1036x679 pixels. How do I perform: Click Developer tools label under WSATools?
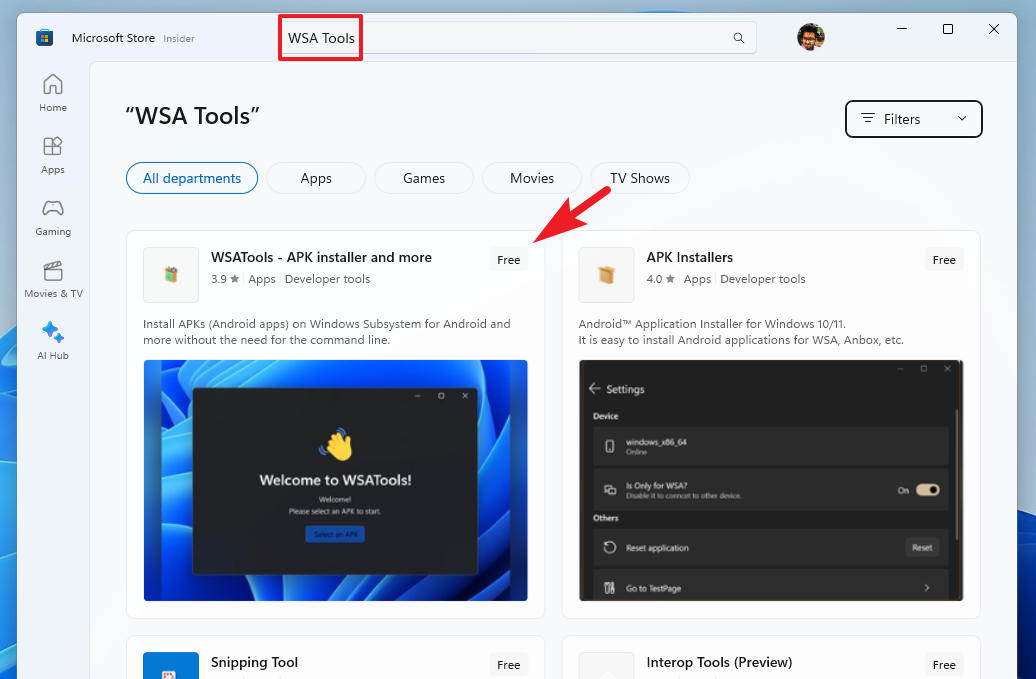click(327, 279)
